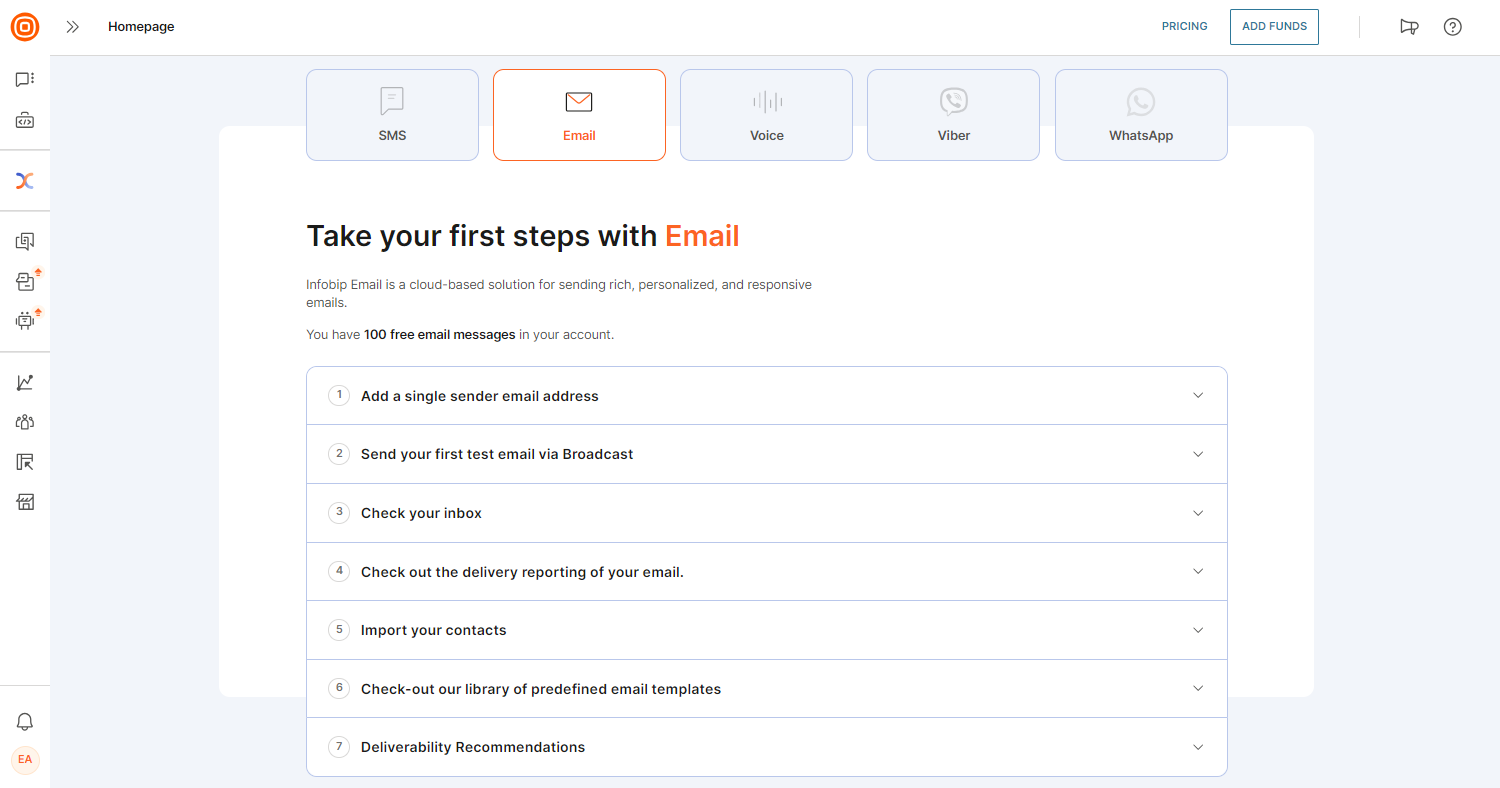Open the people icon in the sidebar
The image size is (1500, 788).
(25, 422)
